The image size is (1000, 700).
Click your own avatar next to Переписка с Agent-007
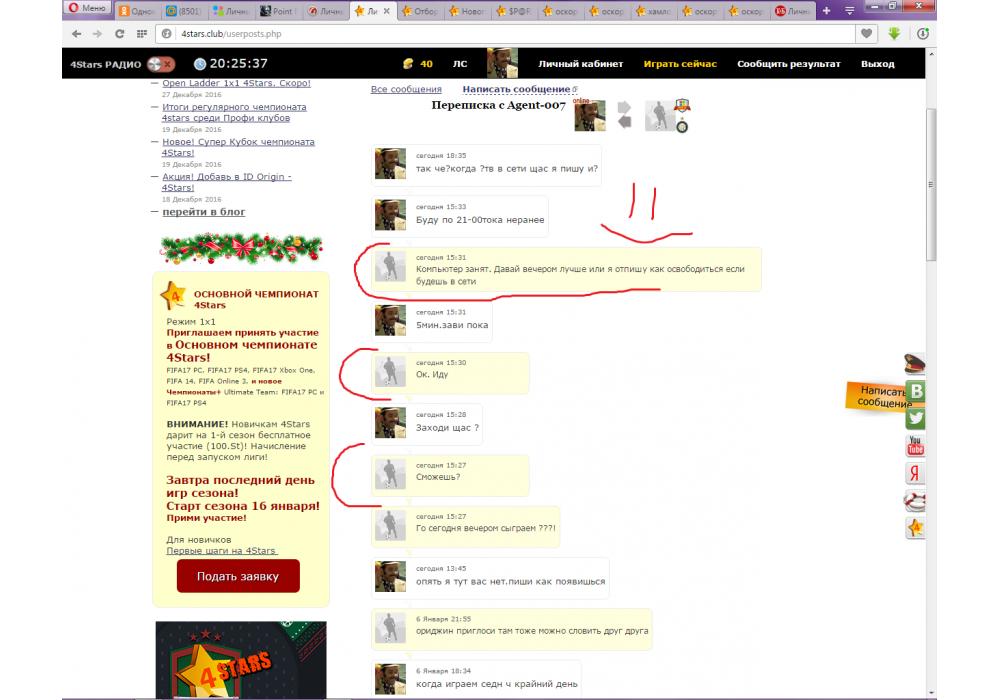pyautogui.click(x=590, y=116)
